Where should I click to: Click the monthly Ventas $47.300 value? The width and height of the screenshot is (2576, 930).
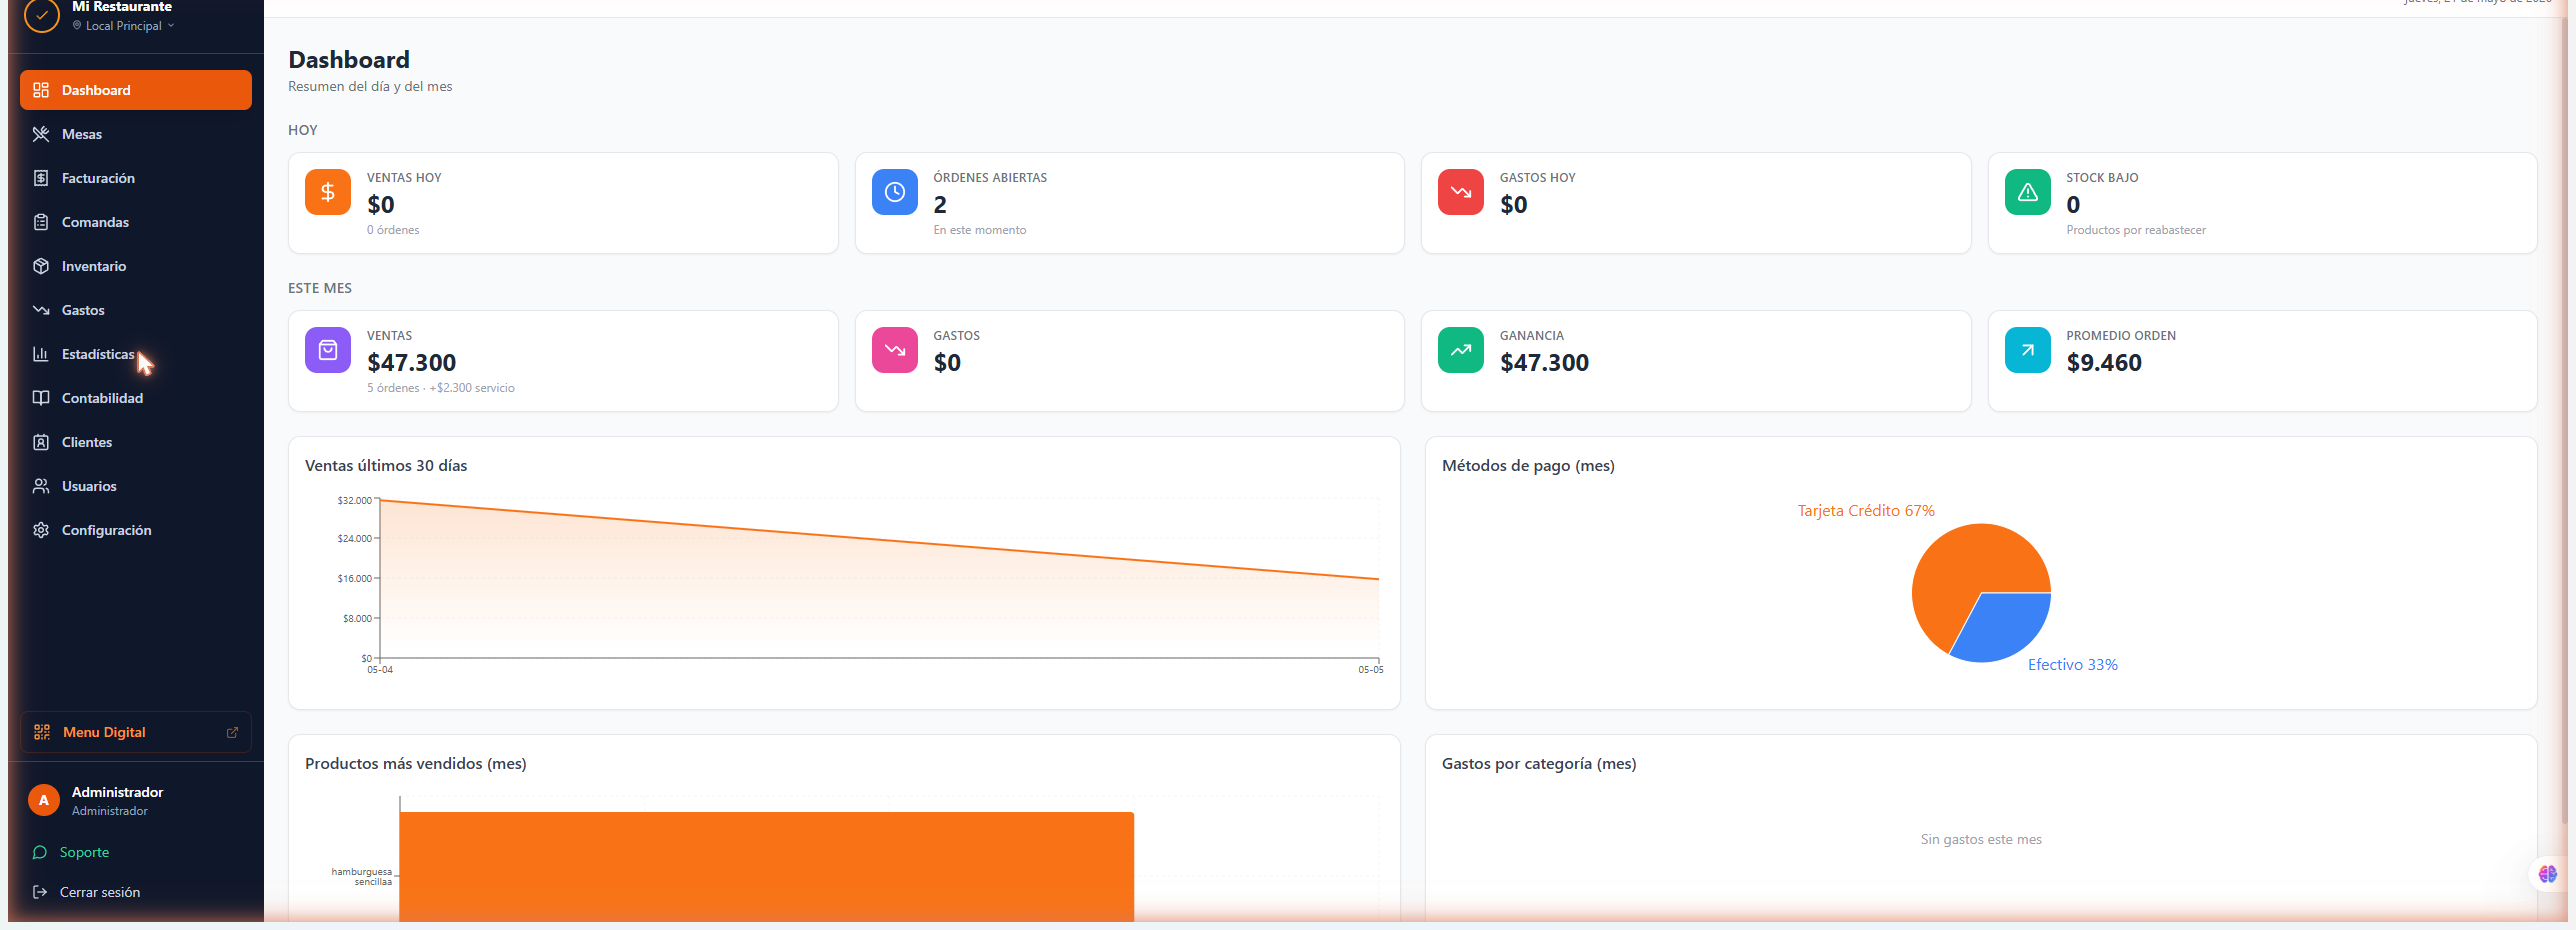412,363
